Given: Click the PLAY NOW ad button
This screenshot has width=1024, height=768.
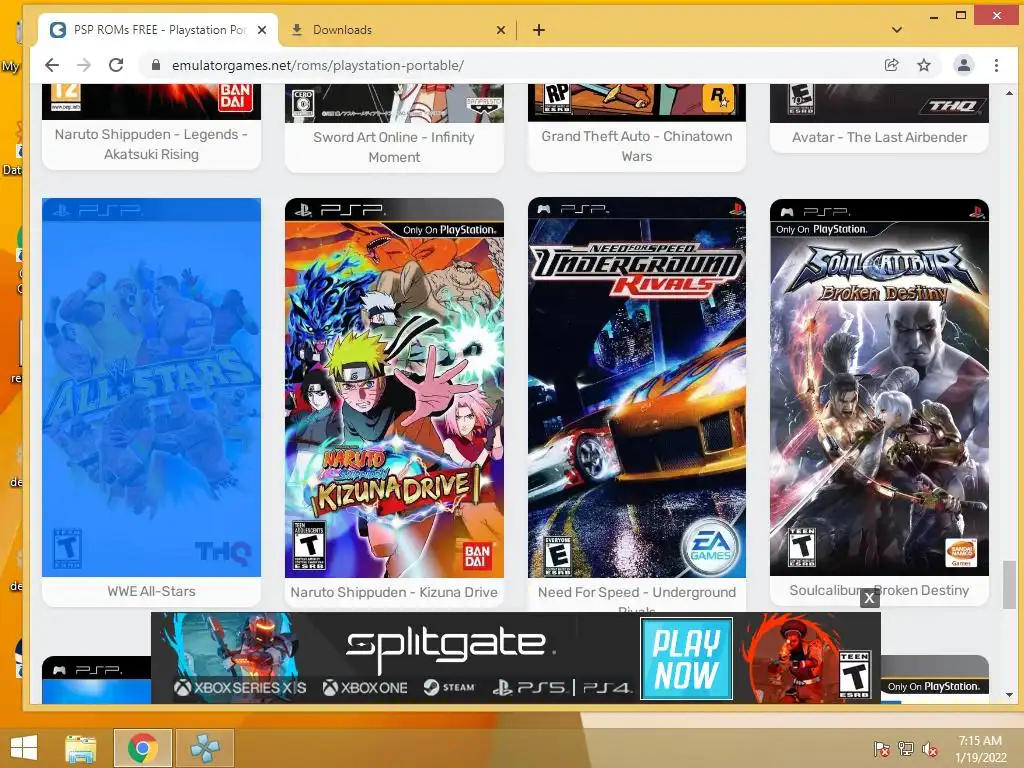Looking at the screenshot, I should 686,658.
